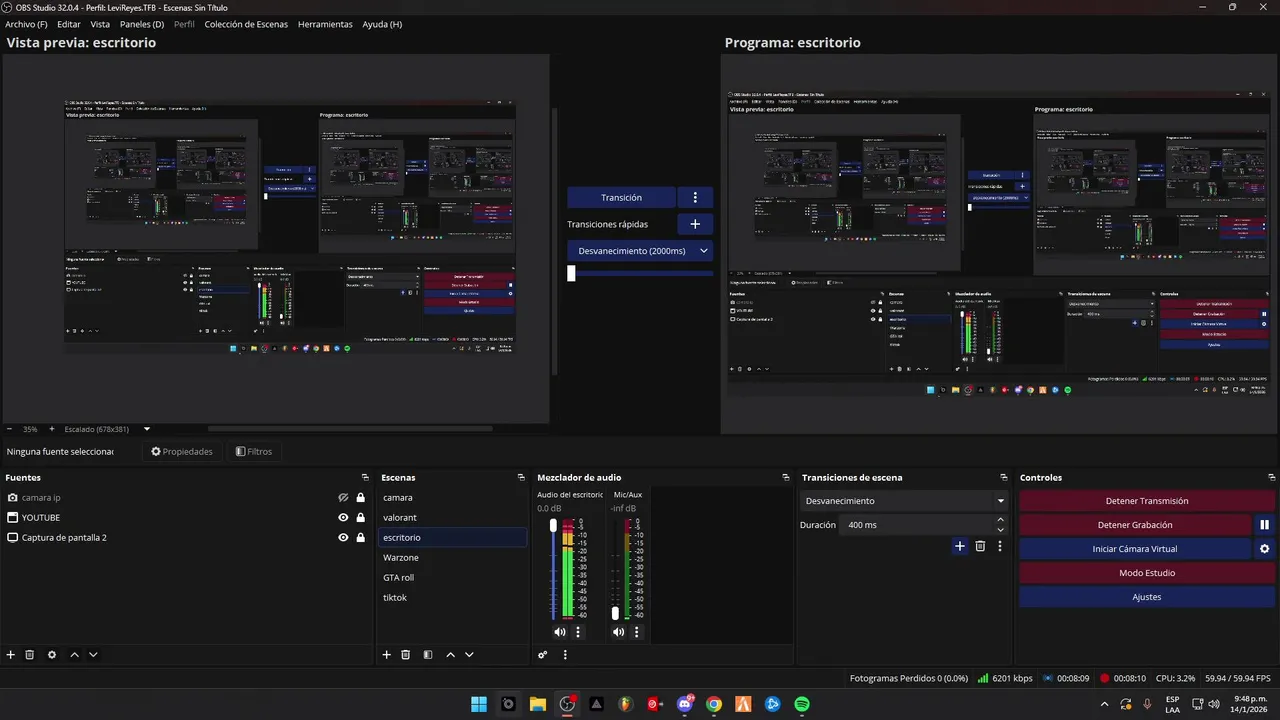
Task: Click the Mic/Aux volume fader handle
Action: (615, 613)
